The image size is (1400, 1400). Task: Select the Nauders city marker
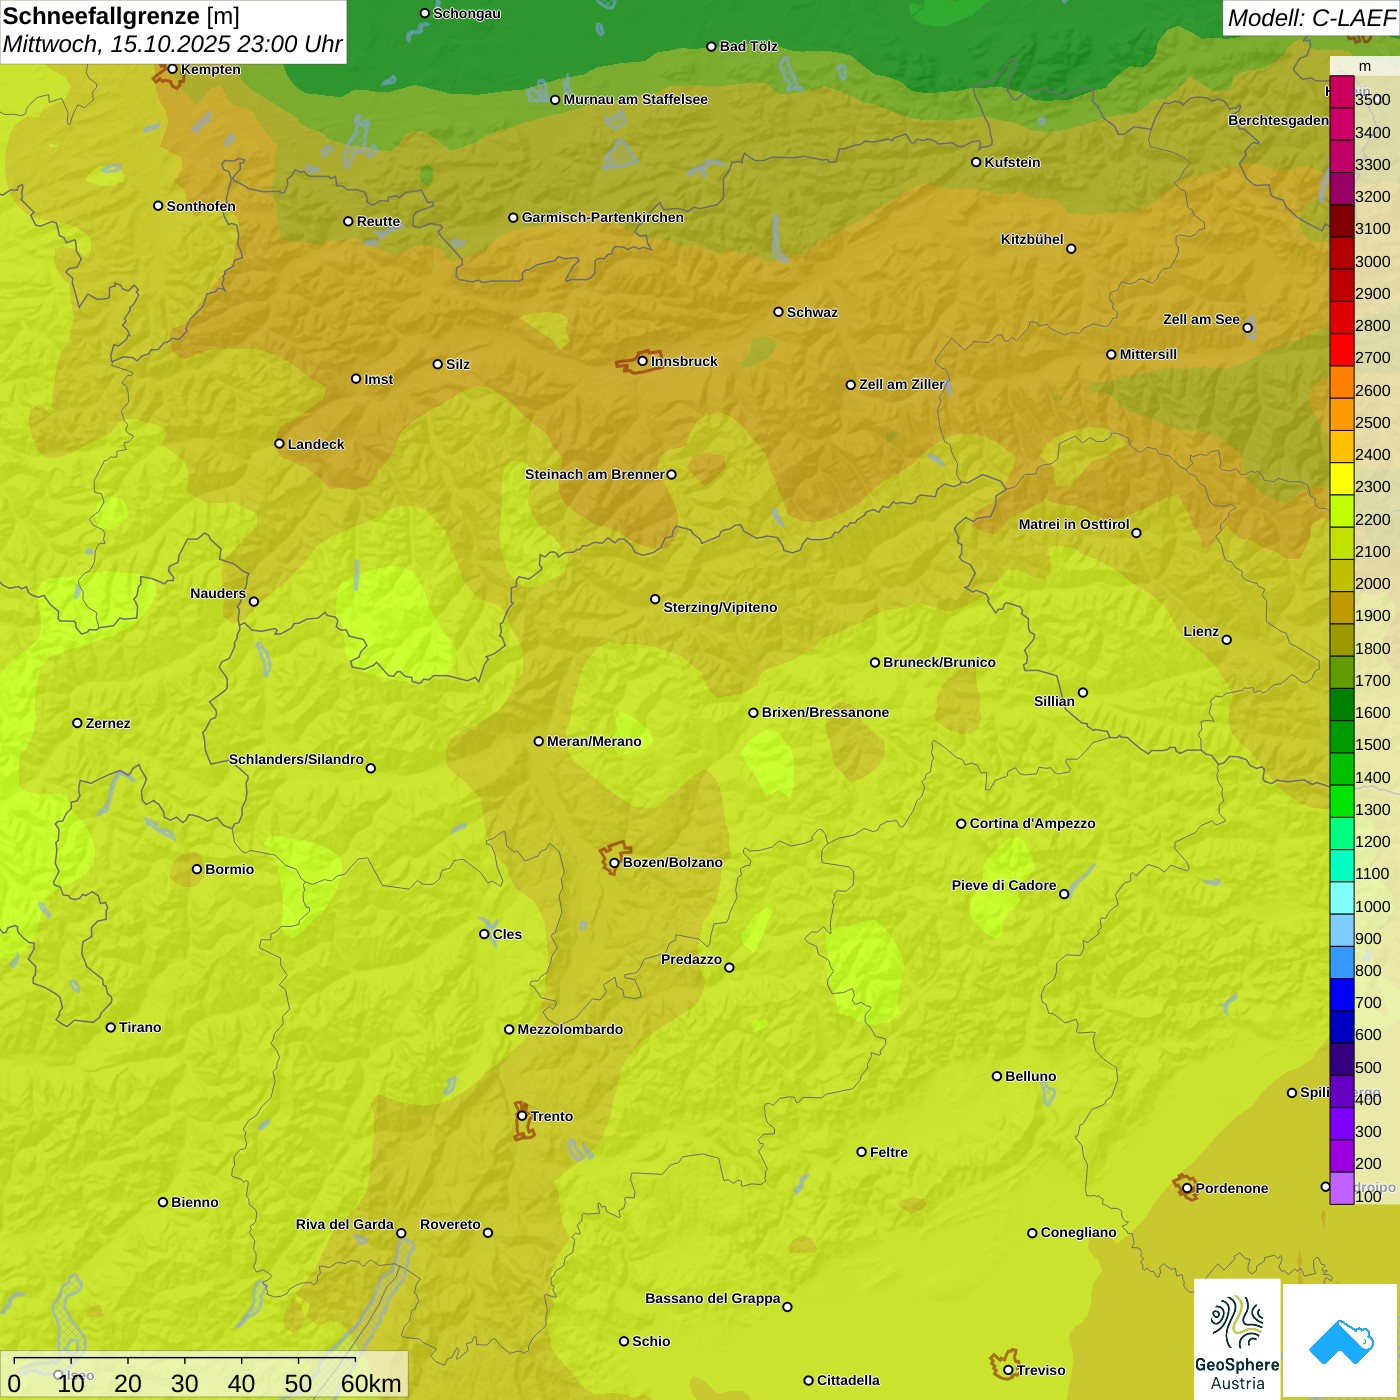[x=254, y=602]
